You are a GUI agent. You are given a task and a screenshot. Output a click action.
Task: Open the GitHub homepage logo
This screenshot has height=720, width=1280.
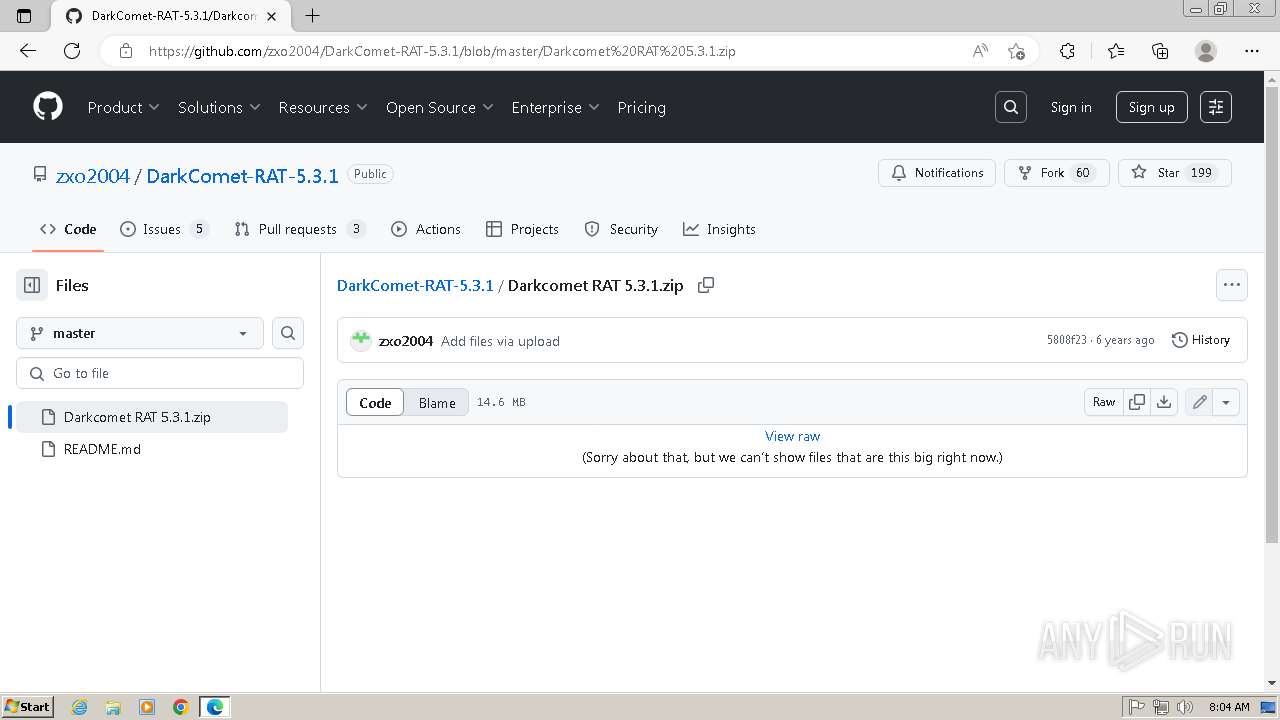coord(48,107)
